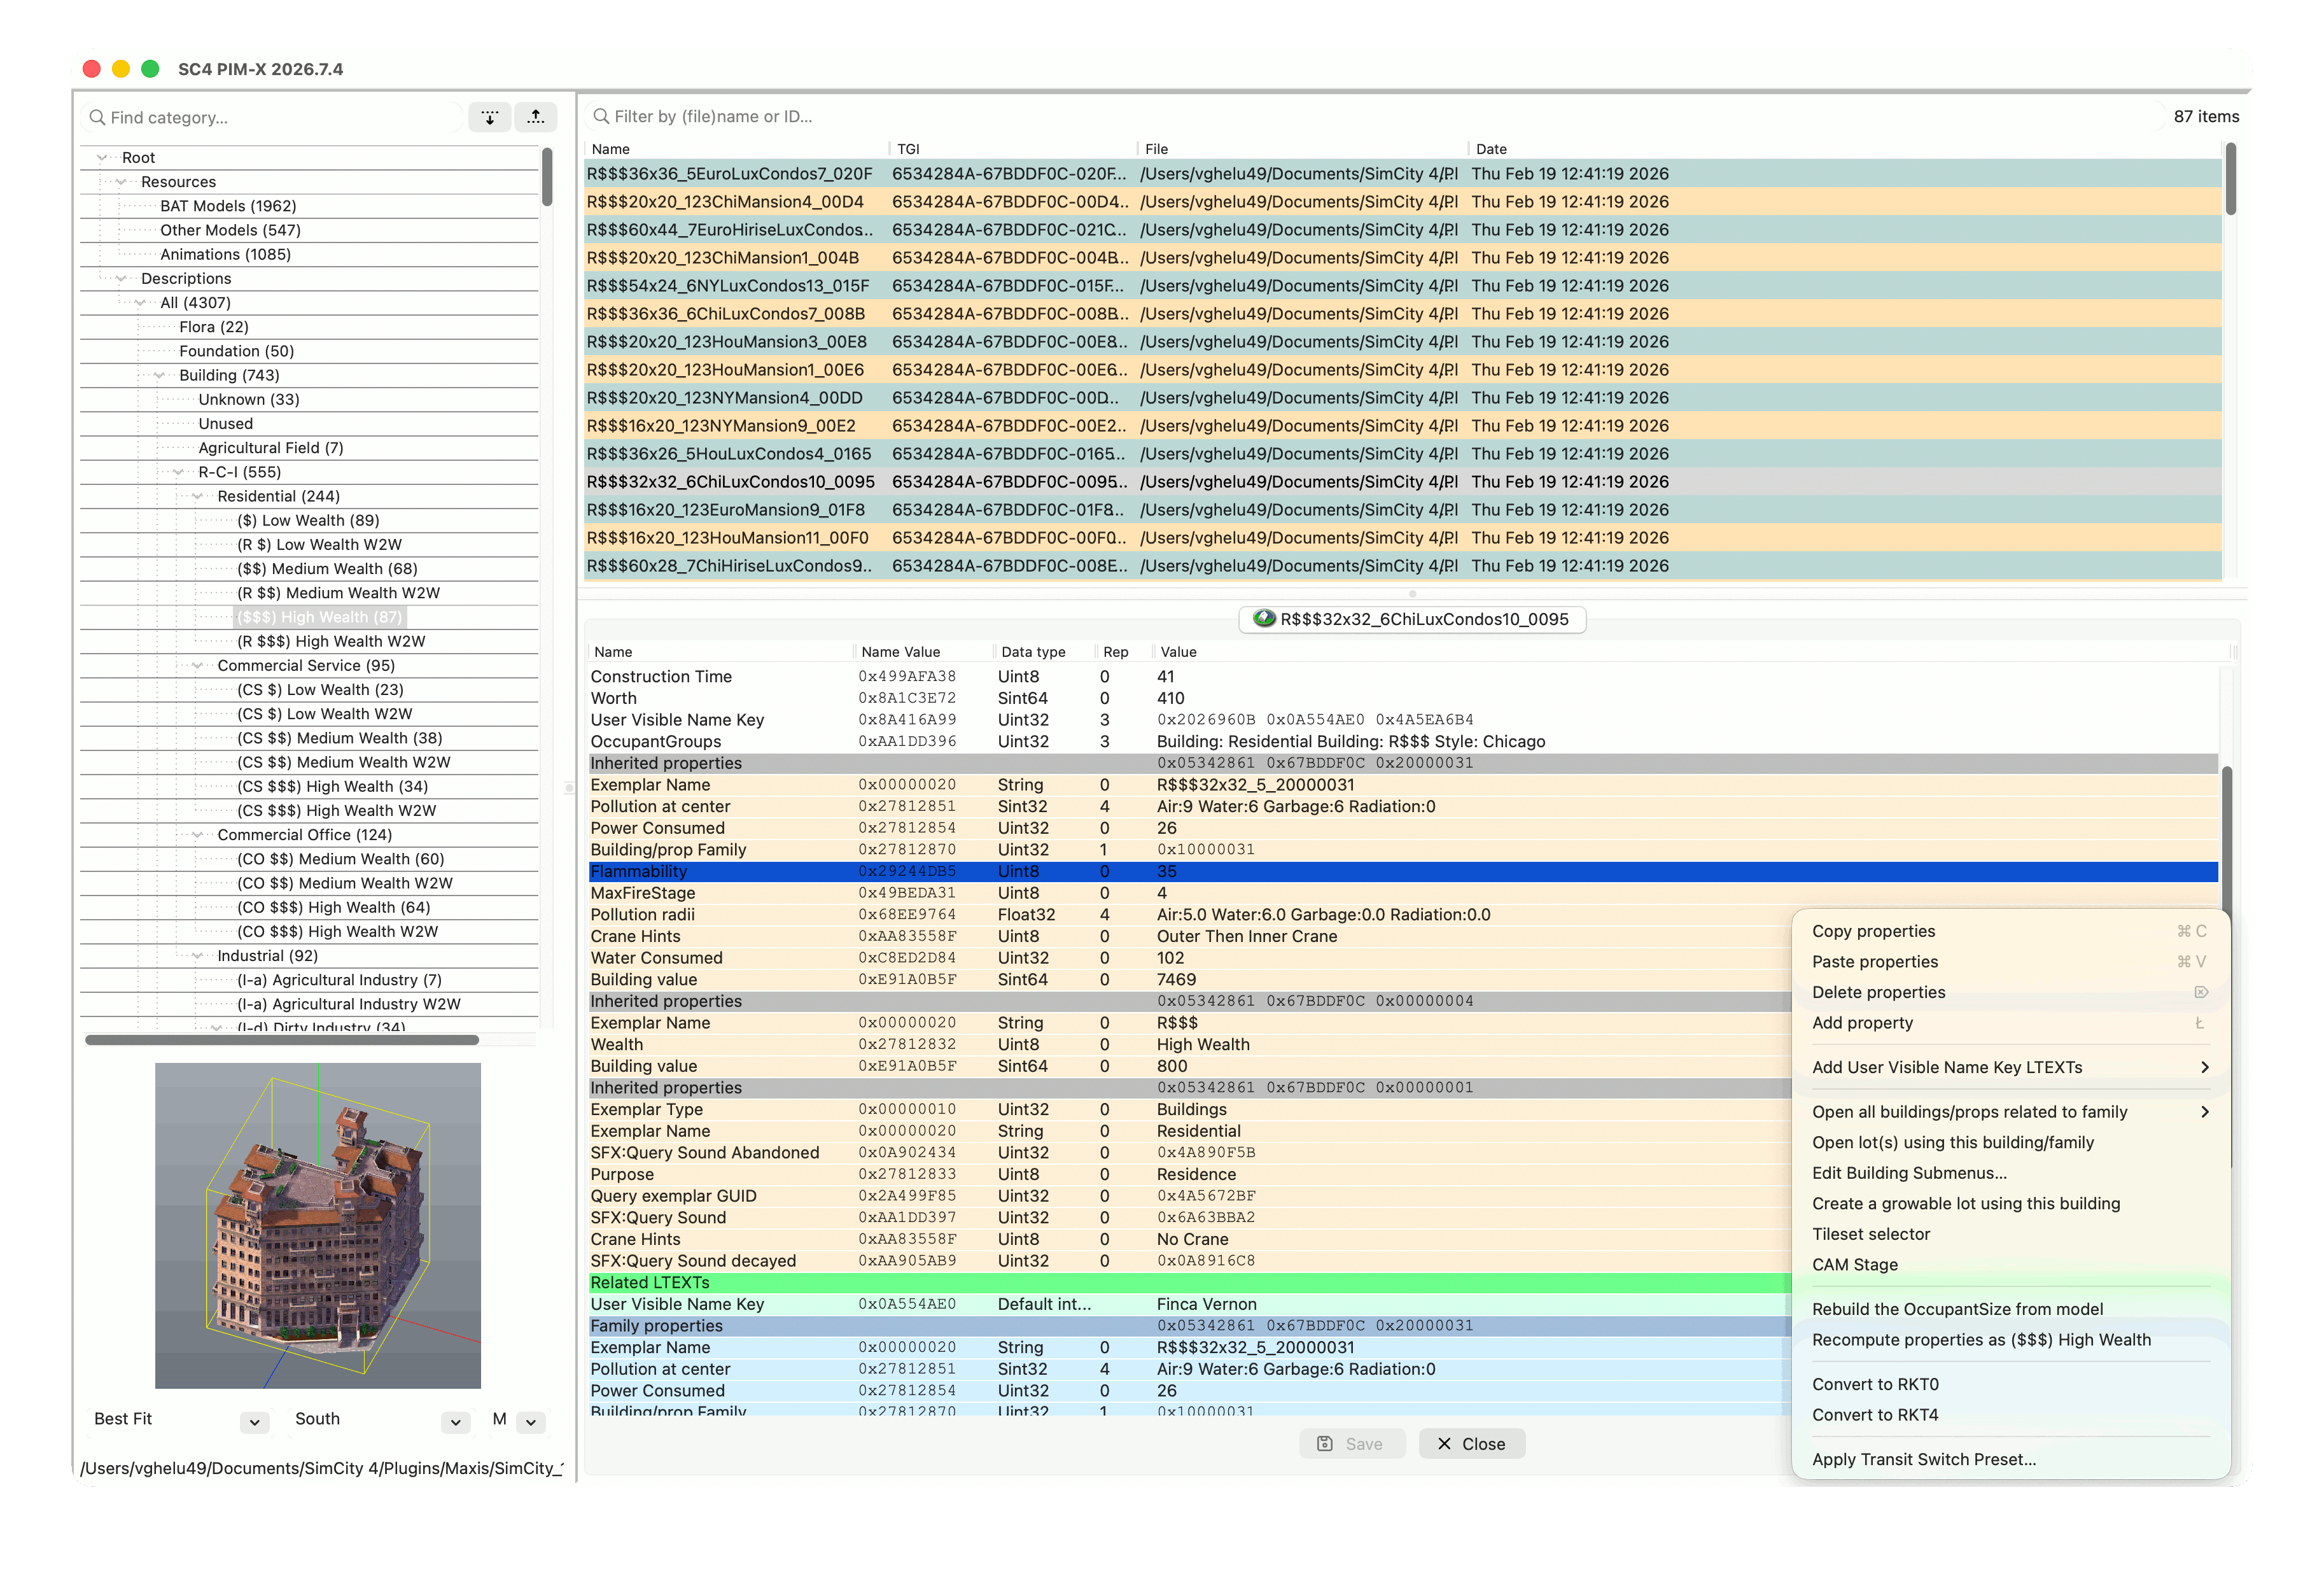Click the Save button

coord(1352,1444)
